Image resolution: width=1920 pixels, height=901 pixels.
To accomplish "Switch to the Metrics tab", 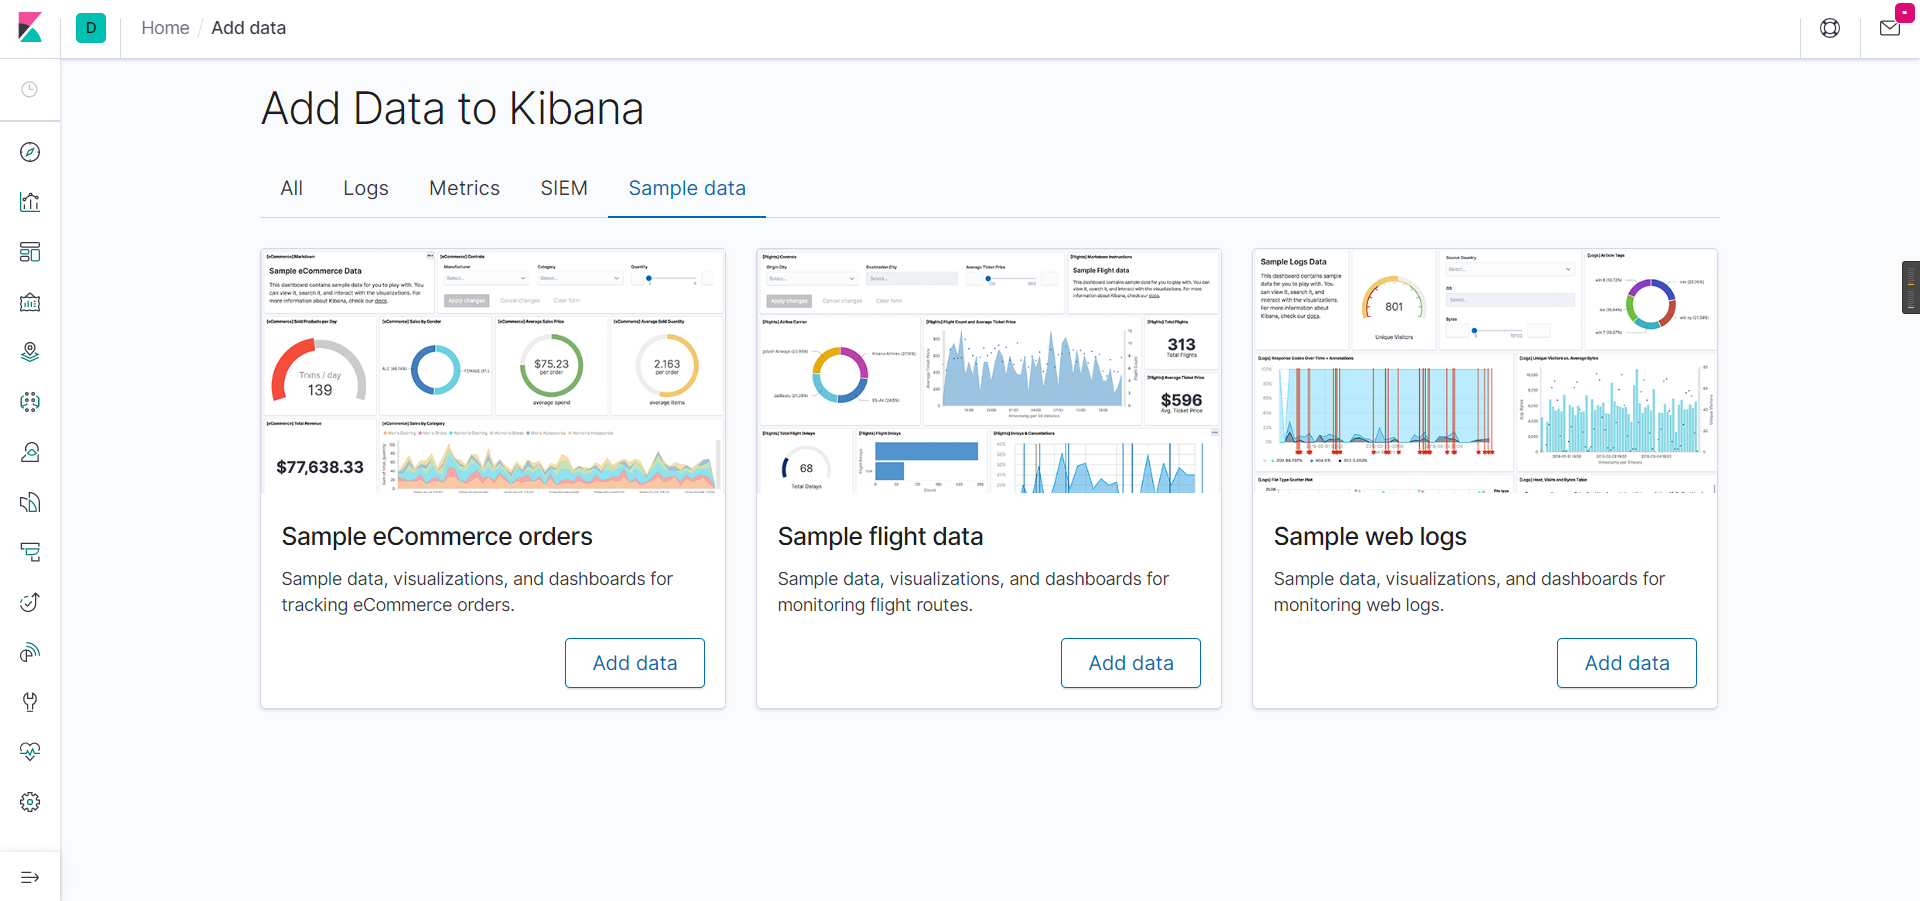I will (464, 188).
